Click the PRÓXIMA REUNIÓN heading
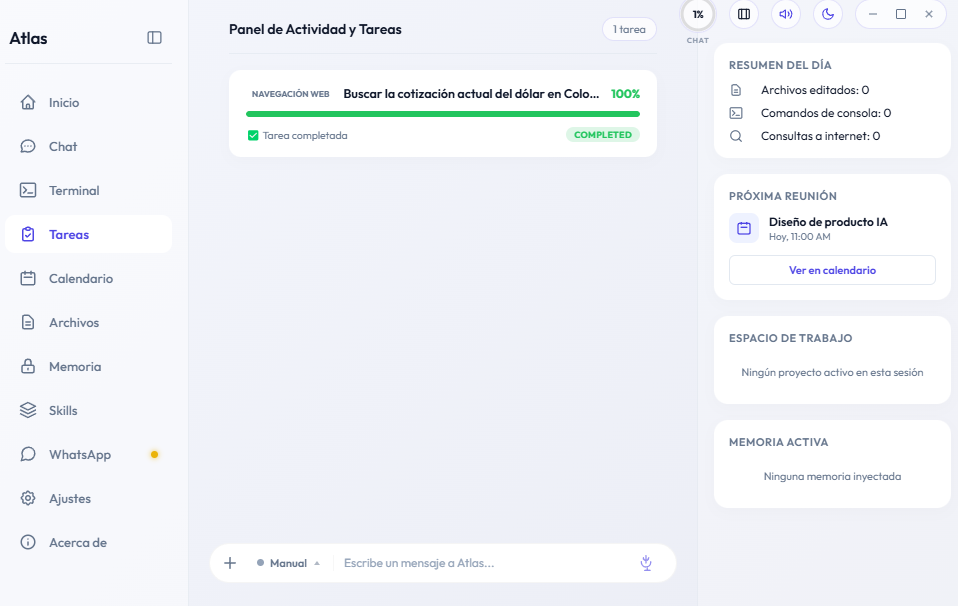The image size is (958, 606). 783,195
